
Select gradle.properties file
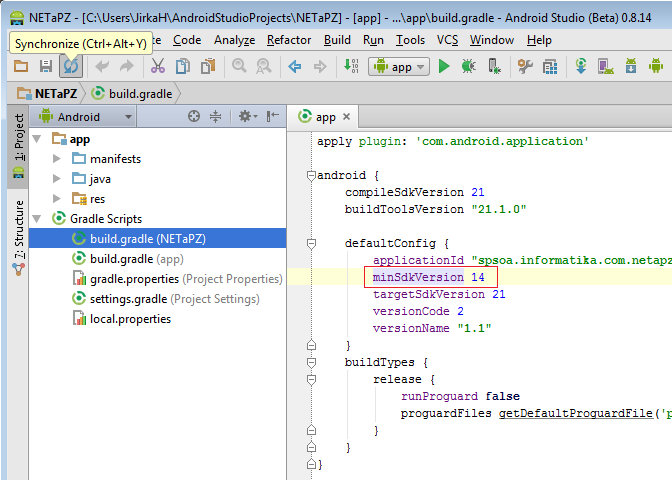click(x=158, y=279)
